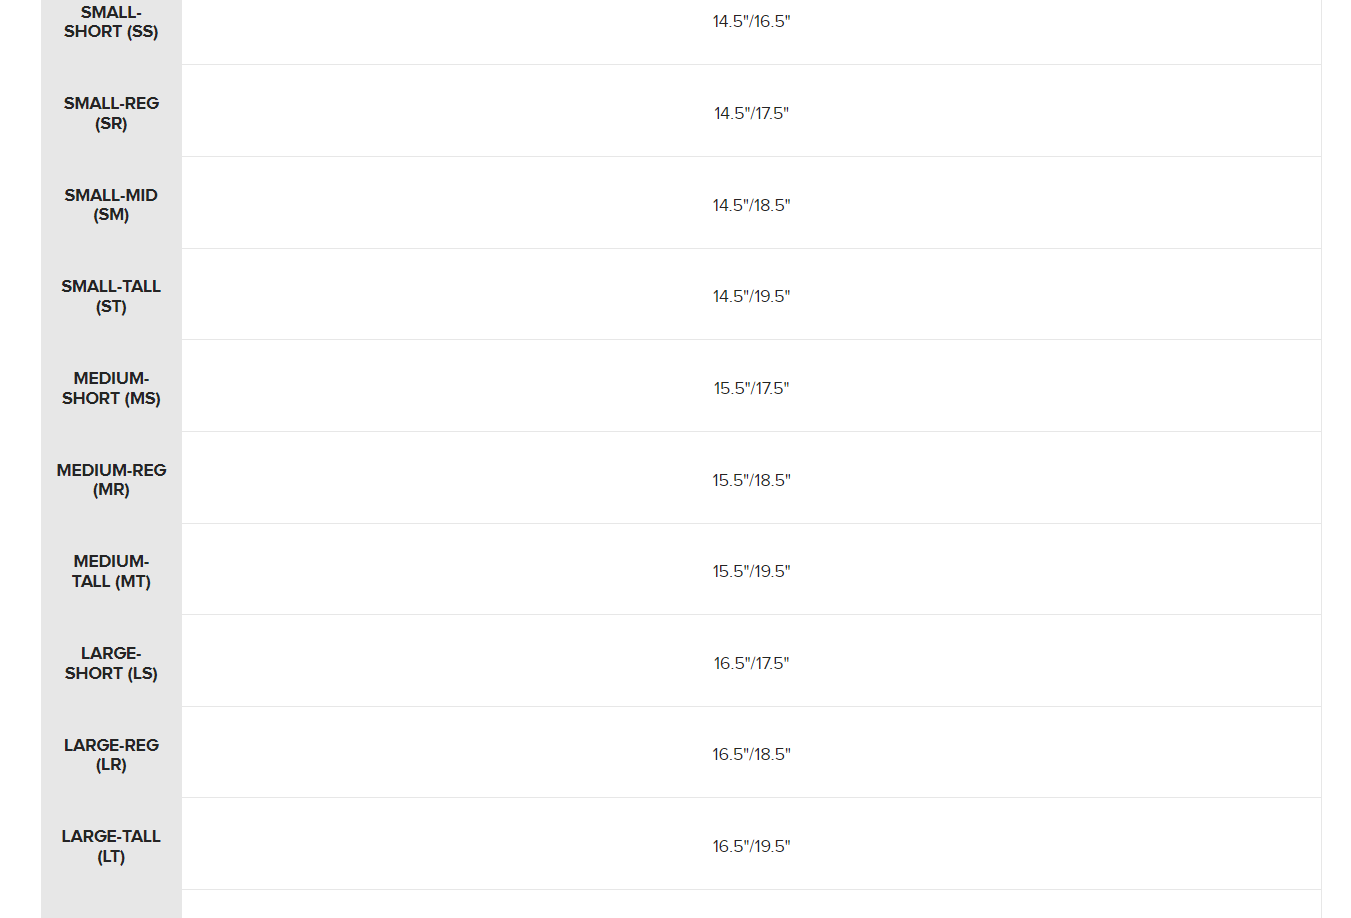Select the 16.5"/17.5" measurement cell
Viewport: 1351px width, 918px height.
pos(751,663)
